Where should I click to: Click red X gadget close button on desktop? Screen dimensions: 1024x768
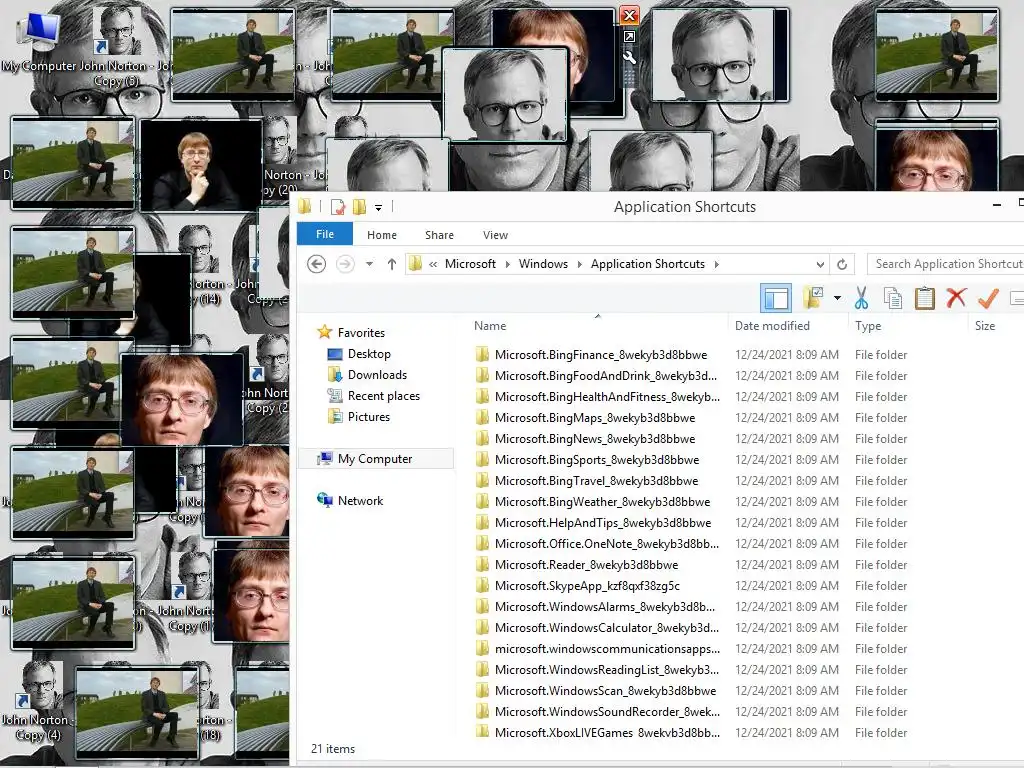(x=629, y=15)
